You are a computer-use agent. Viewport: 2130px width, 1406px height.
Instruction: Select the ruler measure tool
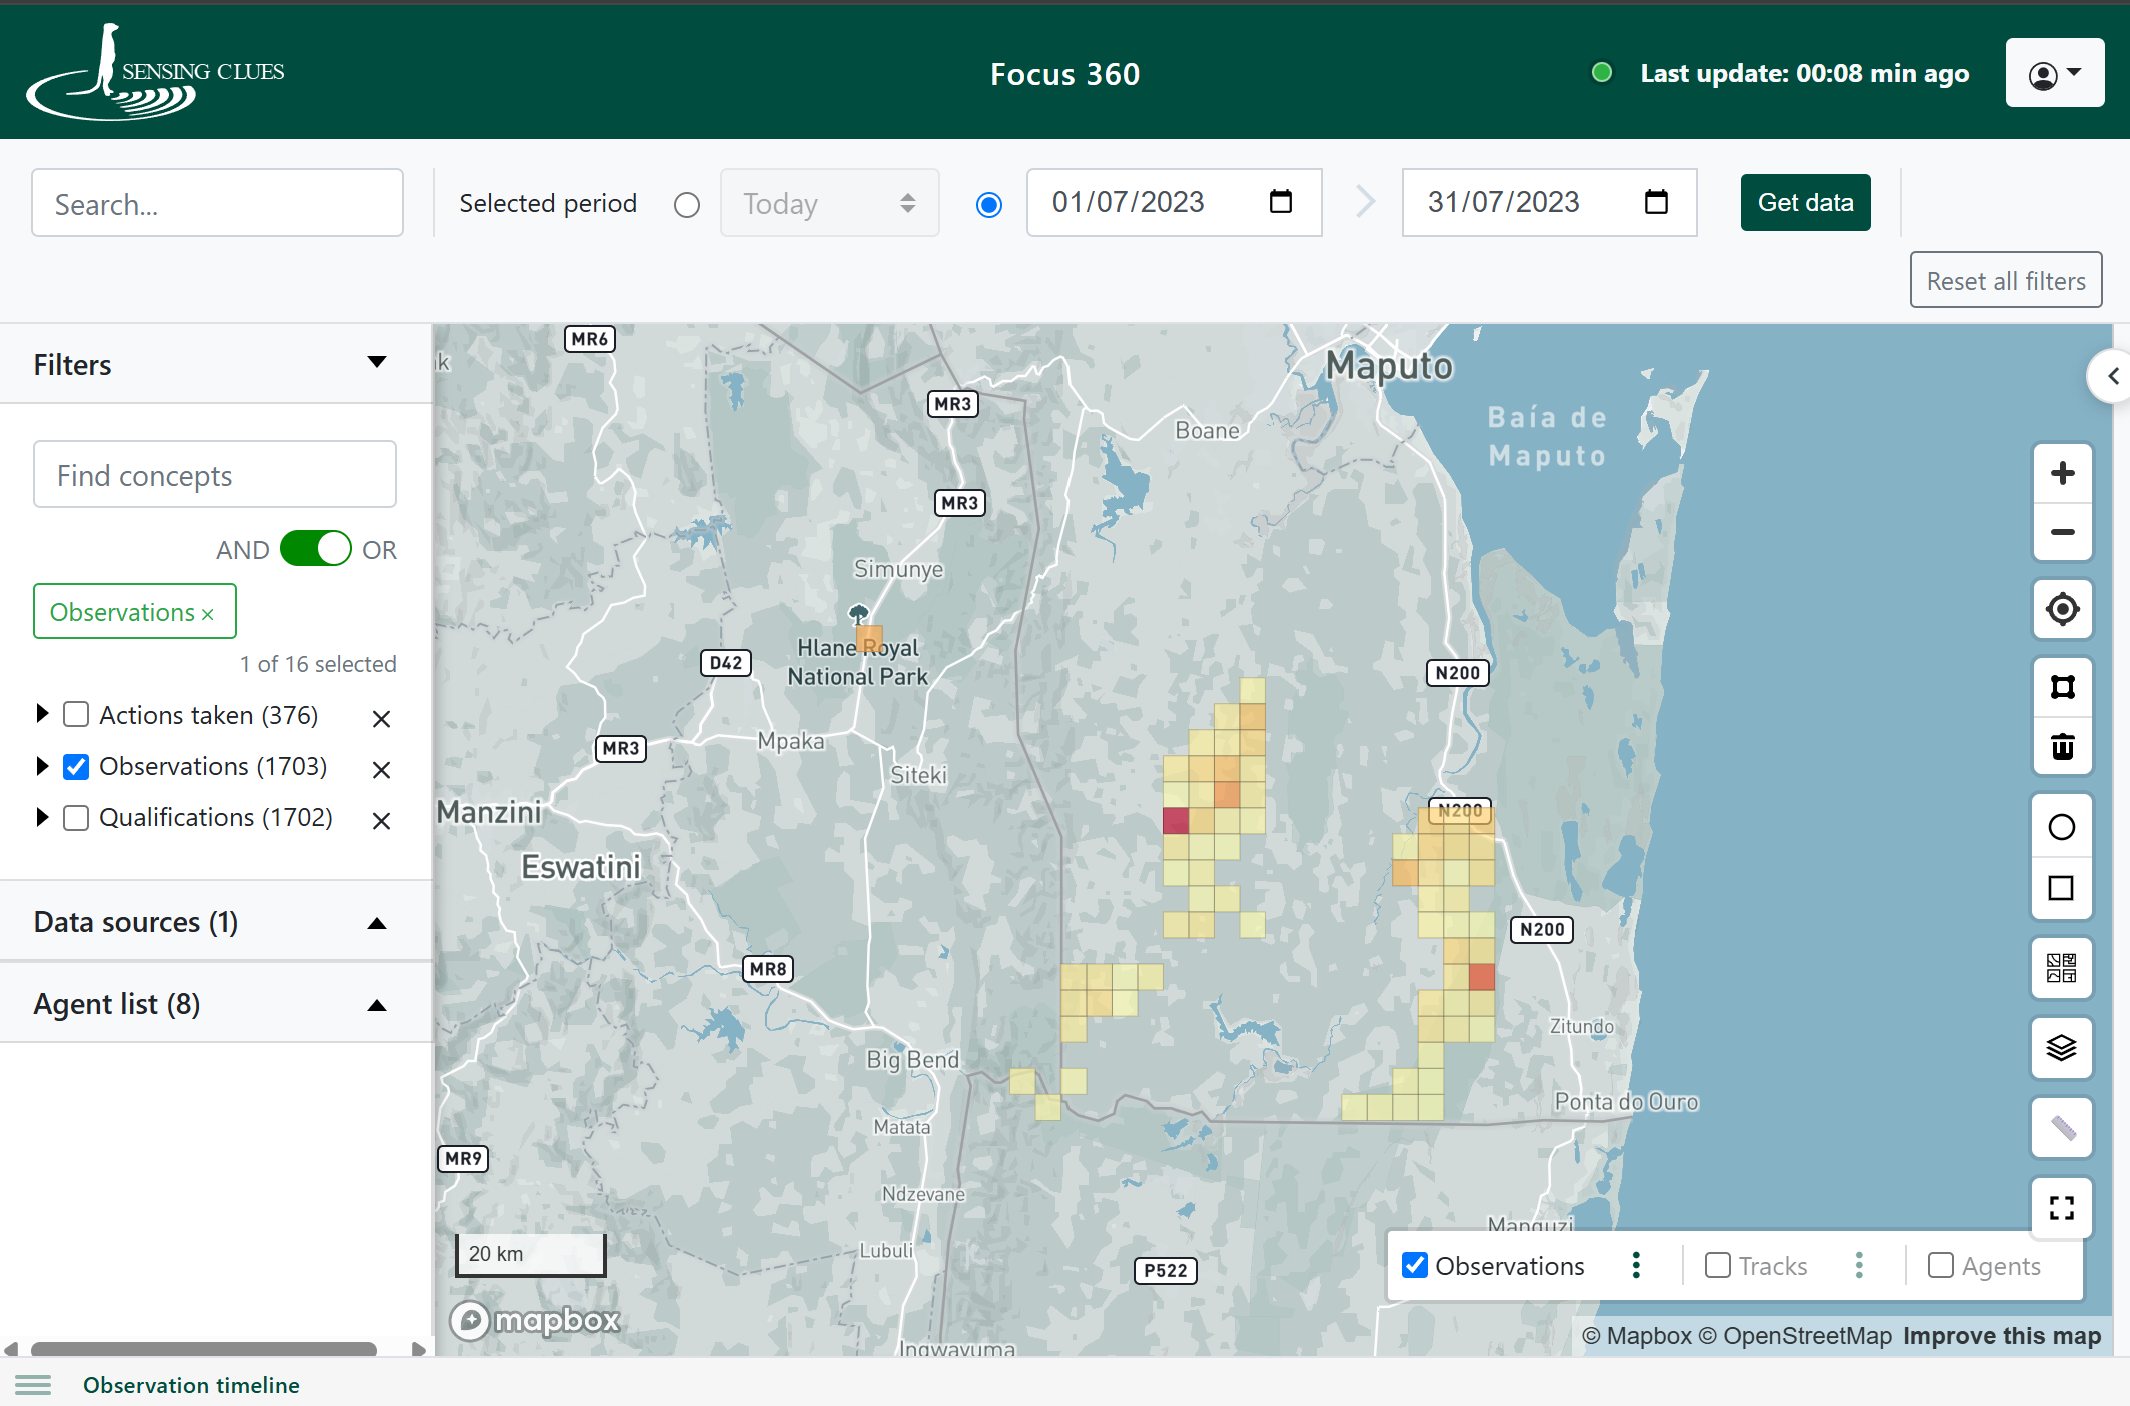(x=2061, y=1127)
